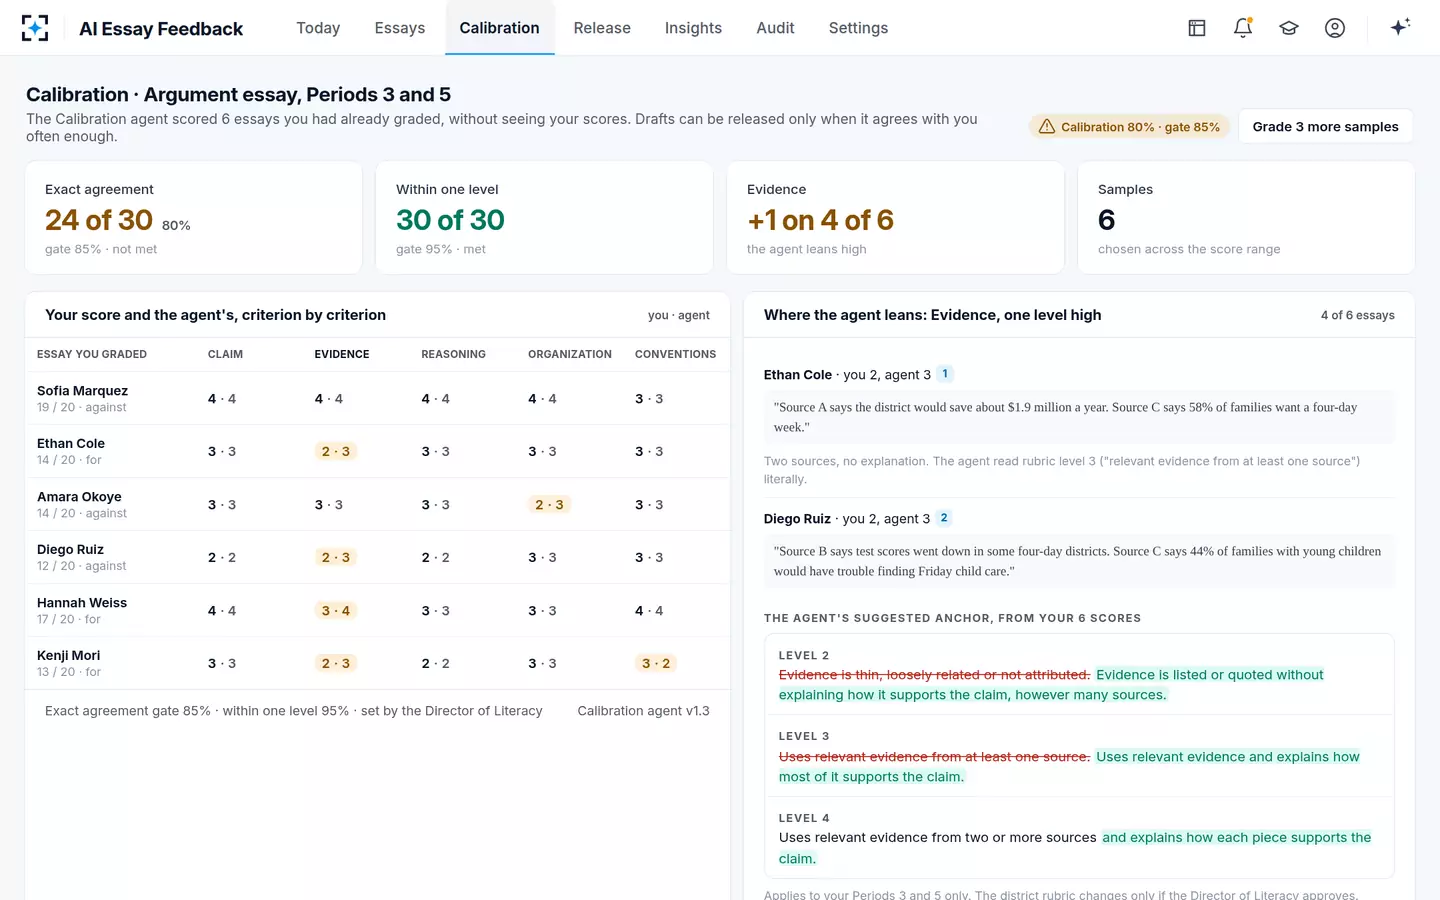The image size is (1440, 900).
Task: Click footnote badge 1 beside Ethan Cole
Action: (x=945, y=374)
